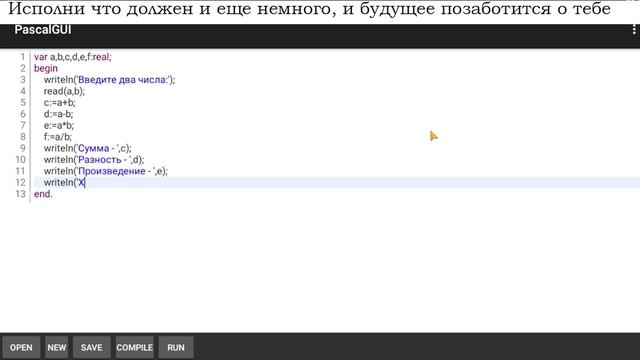Click the 'f:=a/b;' line
The height and width of the screenshot is (360, 640).
(58, 137)
